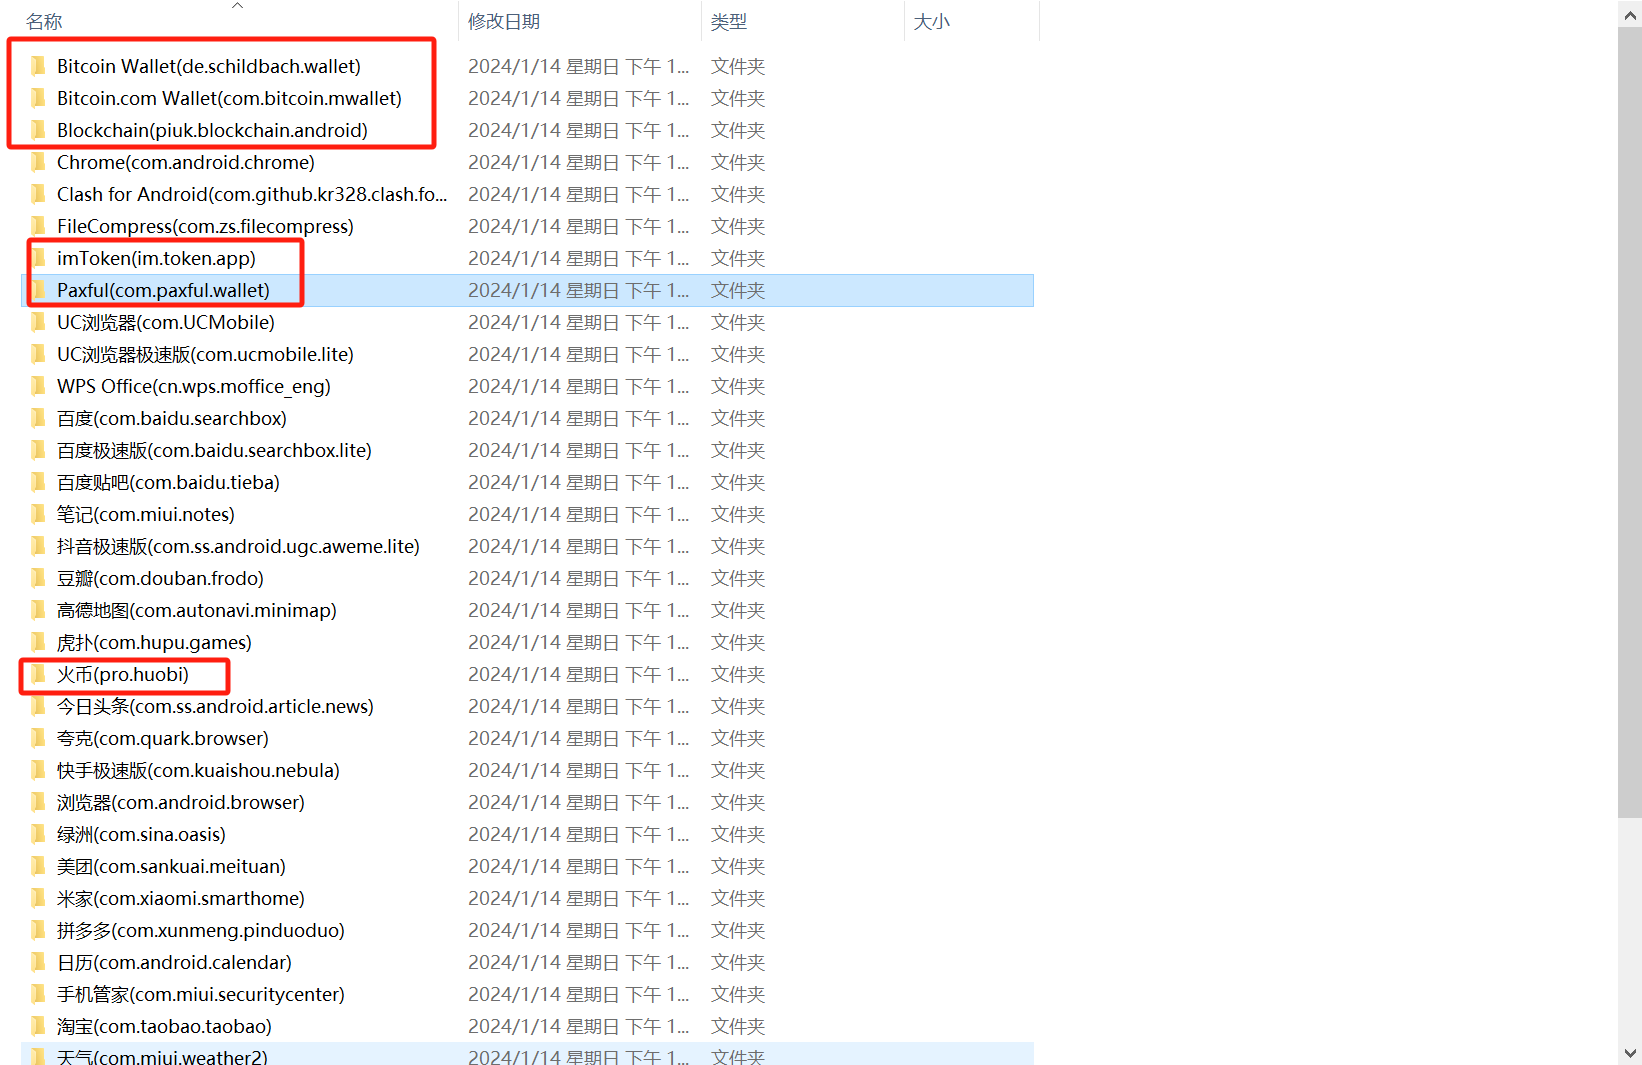The width and height of the screenshot is (1642, 1065).
Task: Click modified date of Chrome row
Action: 579,162
